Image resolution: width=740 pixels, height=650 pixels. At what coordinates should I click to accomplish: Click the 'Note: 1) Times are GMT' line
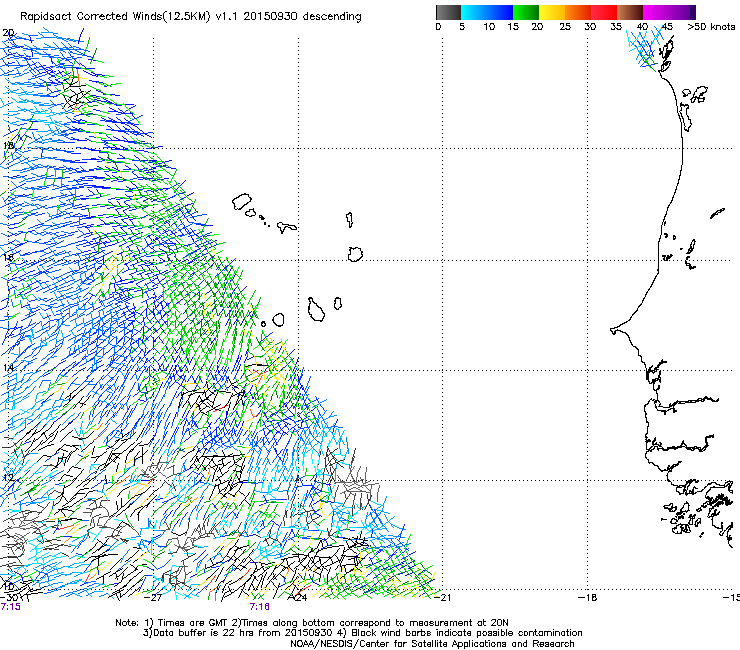click(311, 623)
